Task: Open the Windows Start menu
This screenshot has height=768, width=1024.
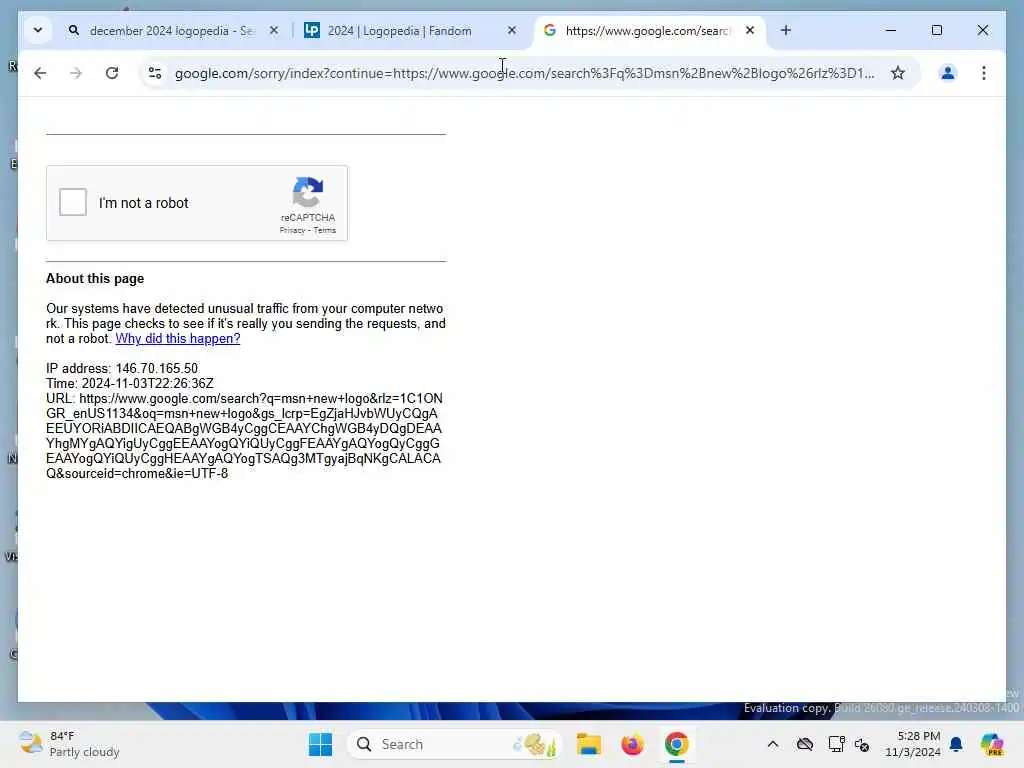Action: click(320, 744)
